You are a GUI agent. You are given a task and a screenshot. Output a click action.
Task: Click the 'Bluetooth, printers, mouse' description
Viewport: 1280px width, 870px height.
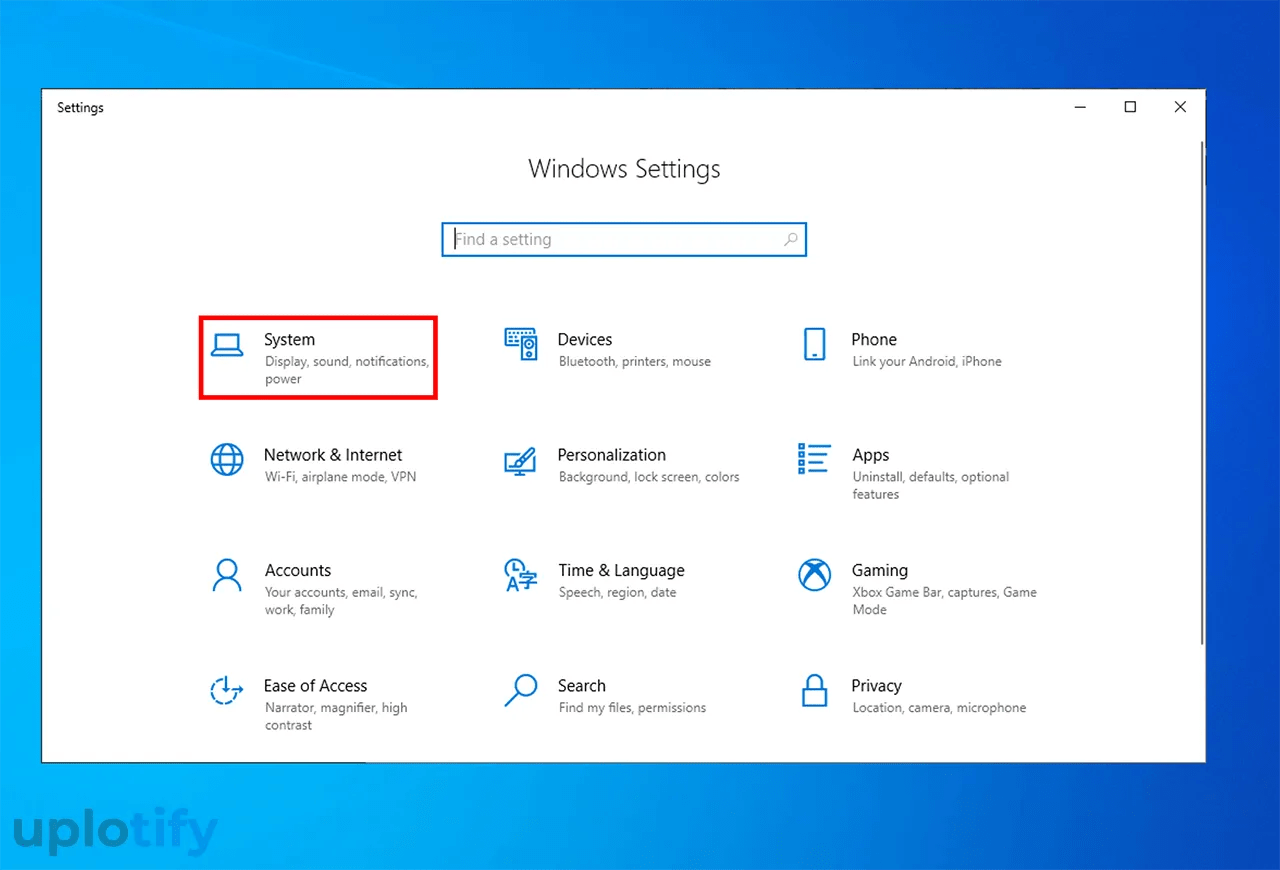(635, 362)
